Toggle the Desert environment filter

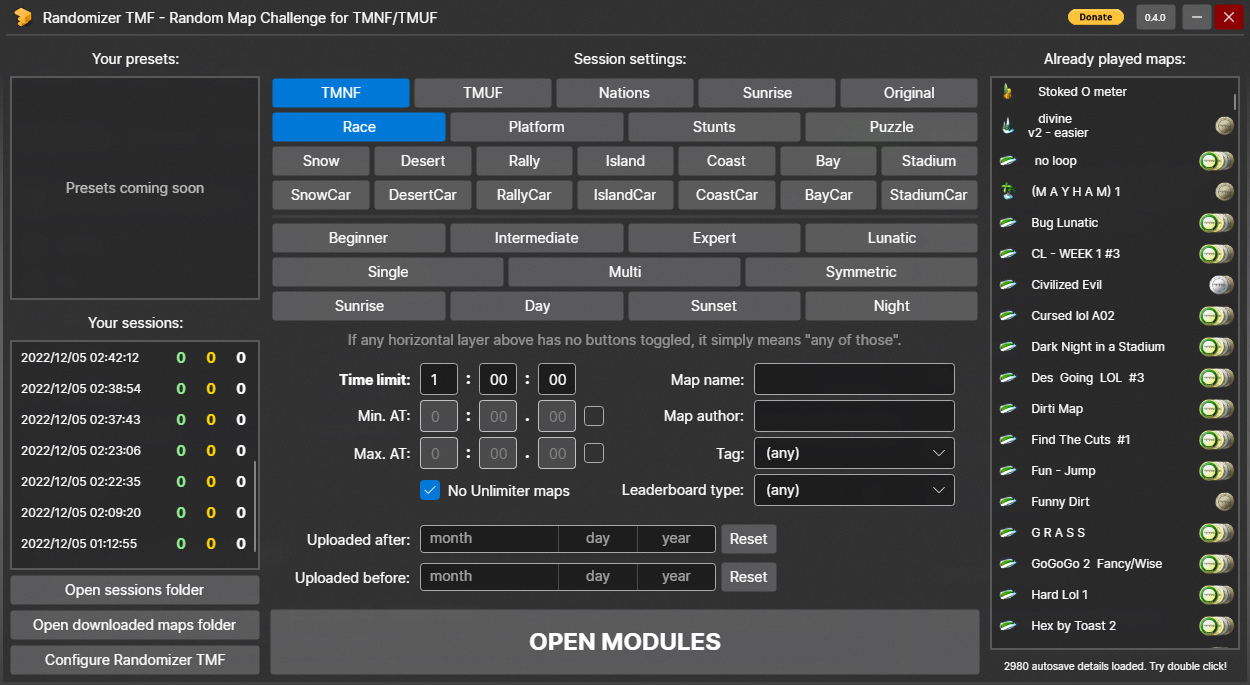[x=423, y=161]
